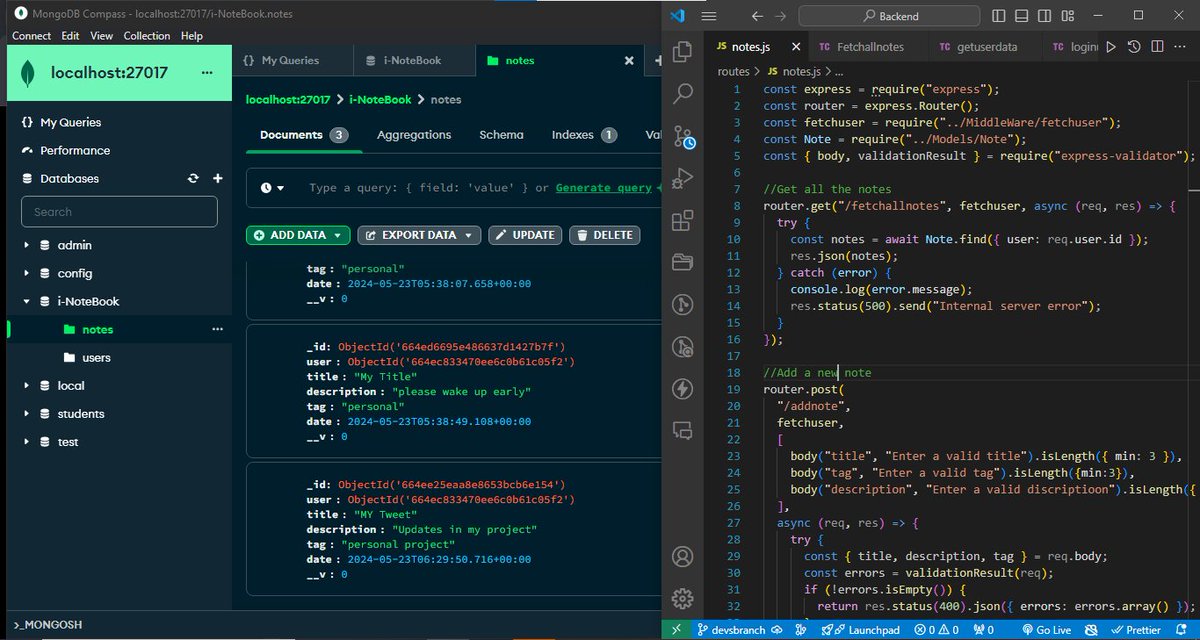Expand the config database

pyautogui.click(x=27, y=273)
